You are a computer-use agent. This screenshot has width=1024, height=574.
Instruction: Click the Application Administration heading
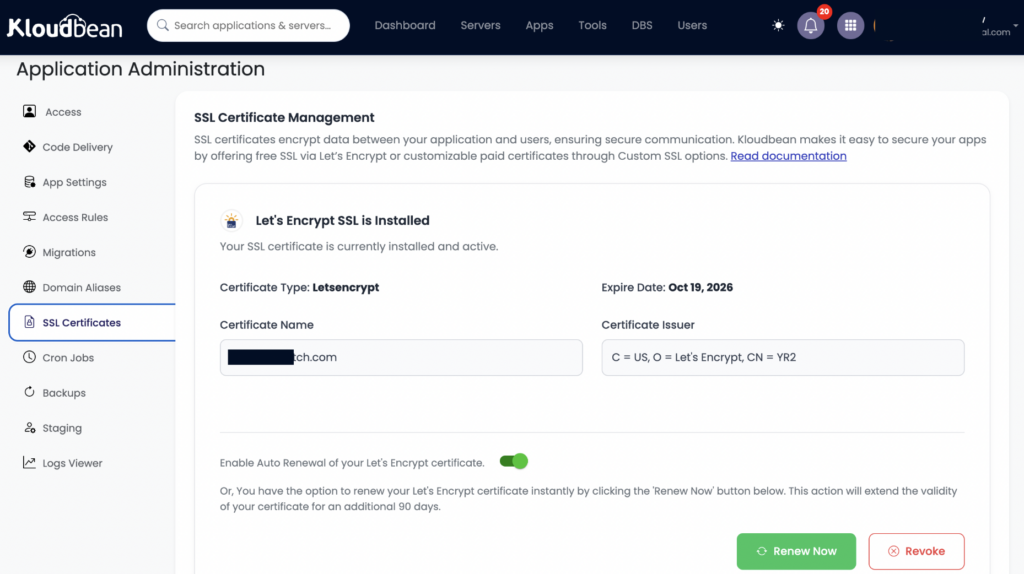point(140,69)
